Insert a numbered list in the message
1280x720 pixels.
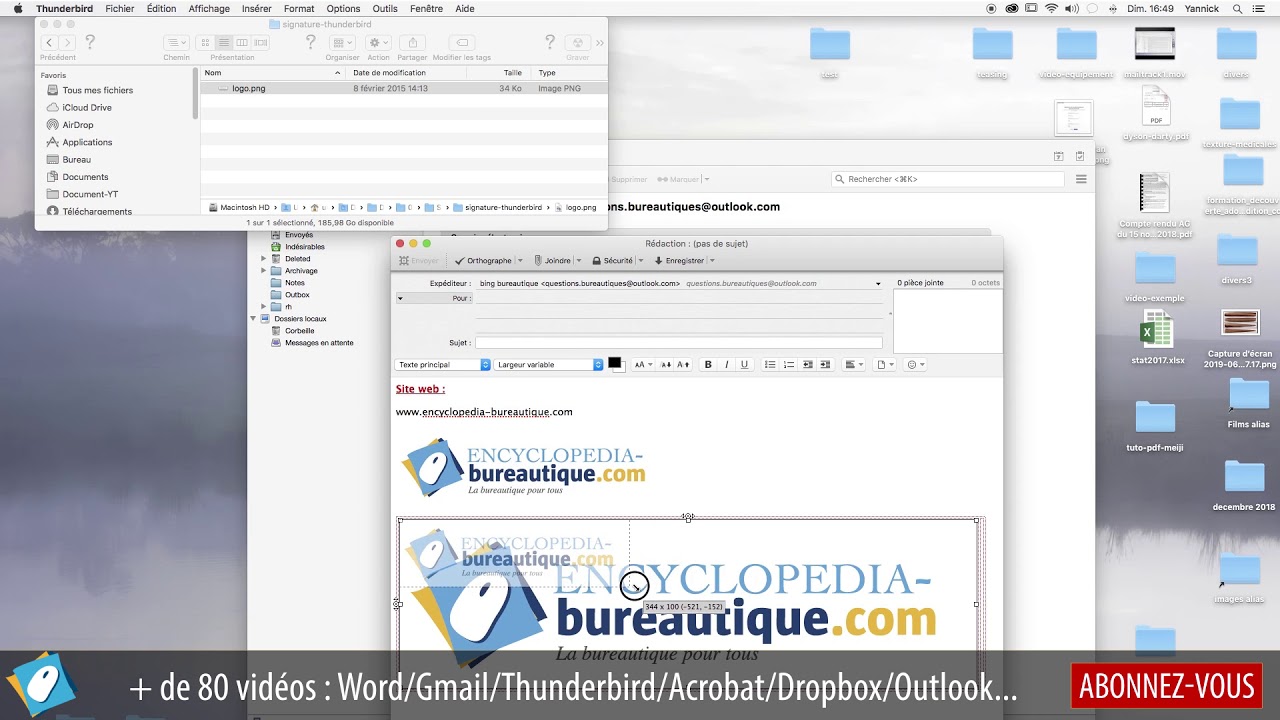[x=788, y=365]
